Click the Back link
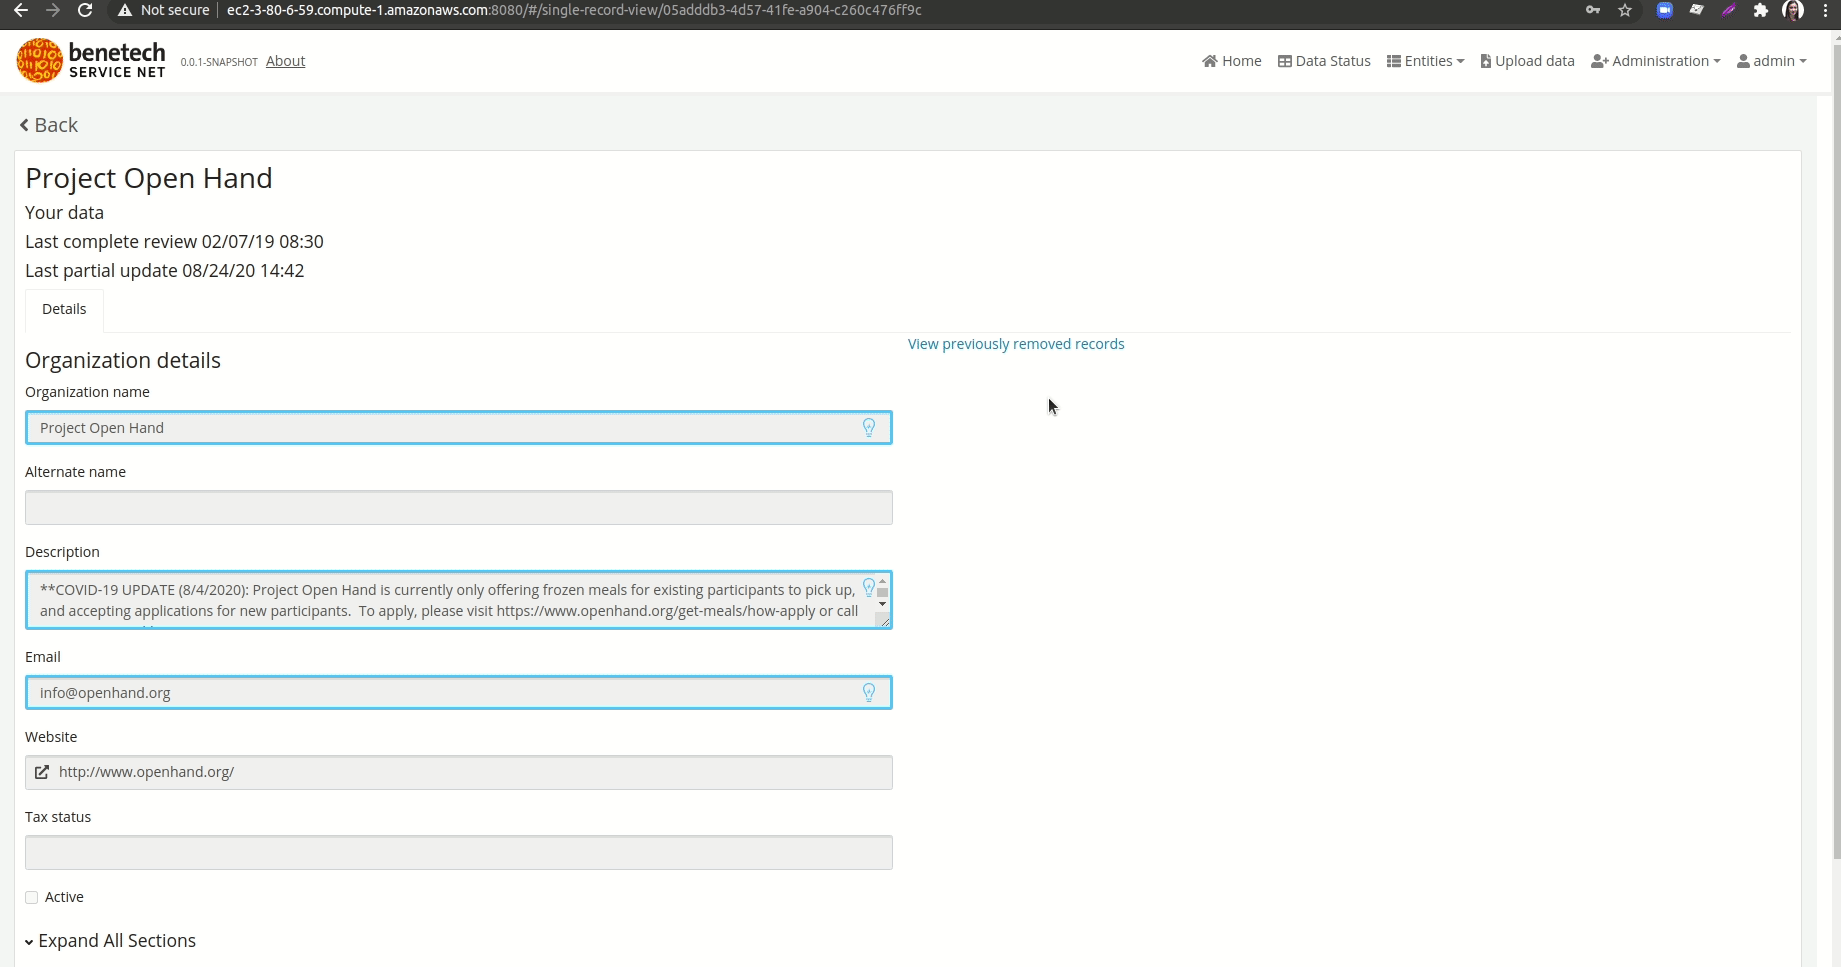Screen dimensions: 1841x967 point(48,124)
